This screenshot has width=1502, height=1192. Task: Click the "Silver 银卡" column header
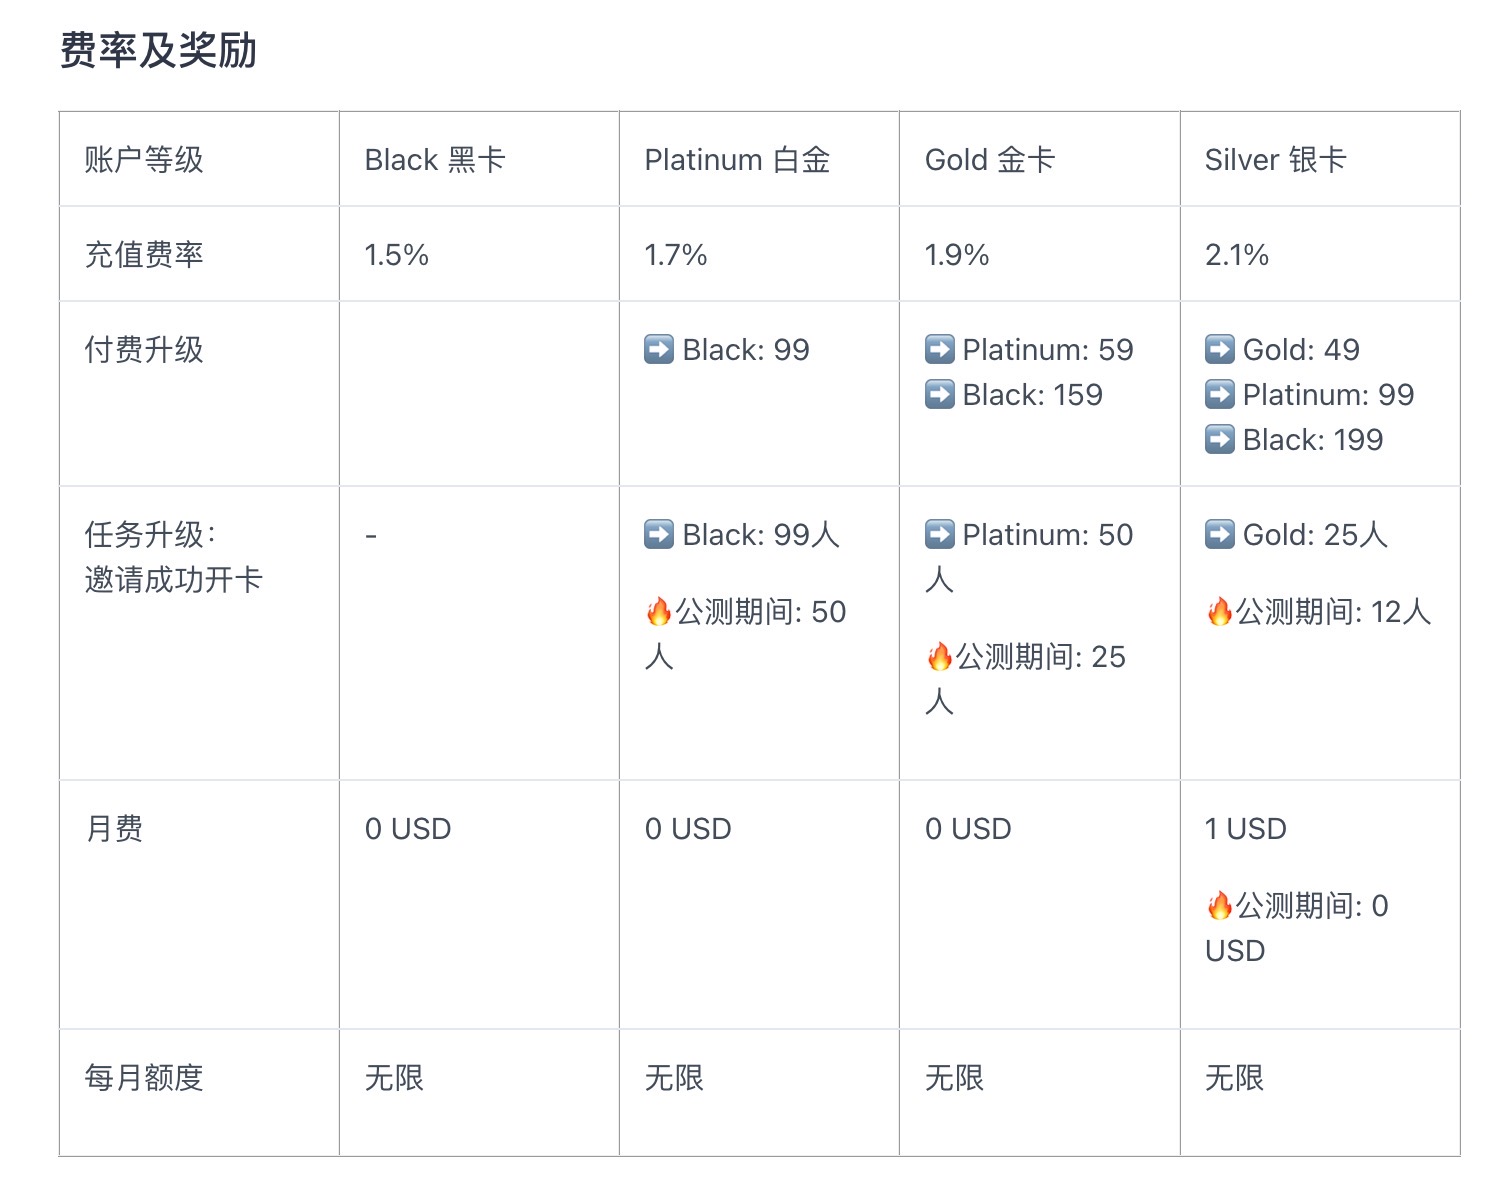(1275, 160)
